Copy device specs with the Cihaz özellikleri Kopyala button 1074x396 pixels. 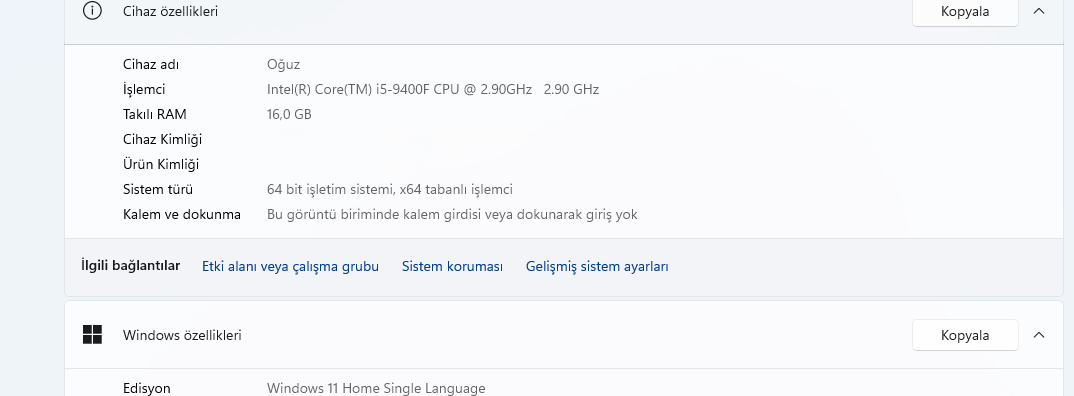(965, 11)
